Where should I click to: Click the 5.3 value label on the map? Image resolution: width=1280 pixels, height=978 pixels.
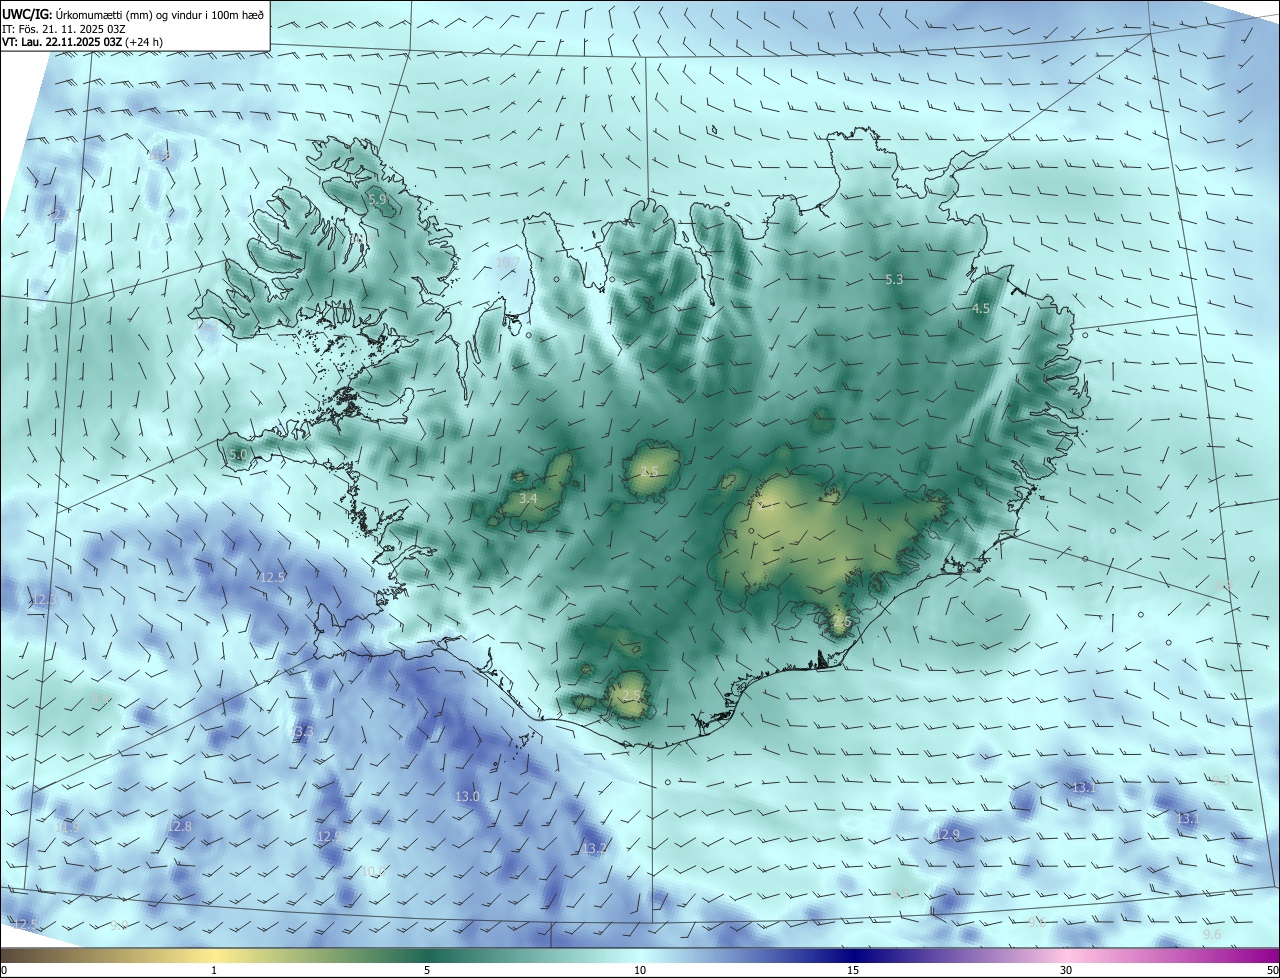point(894,280)
